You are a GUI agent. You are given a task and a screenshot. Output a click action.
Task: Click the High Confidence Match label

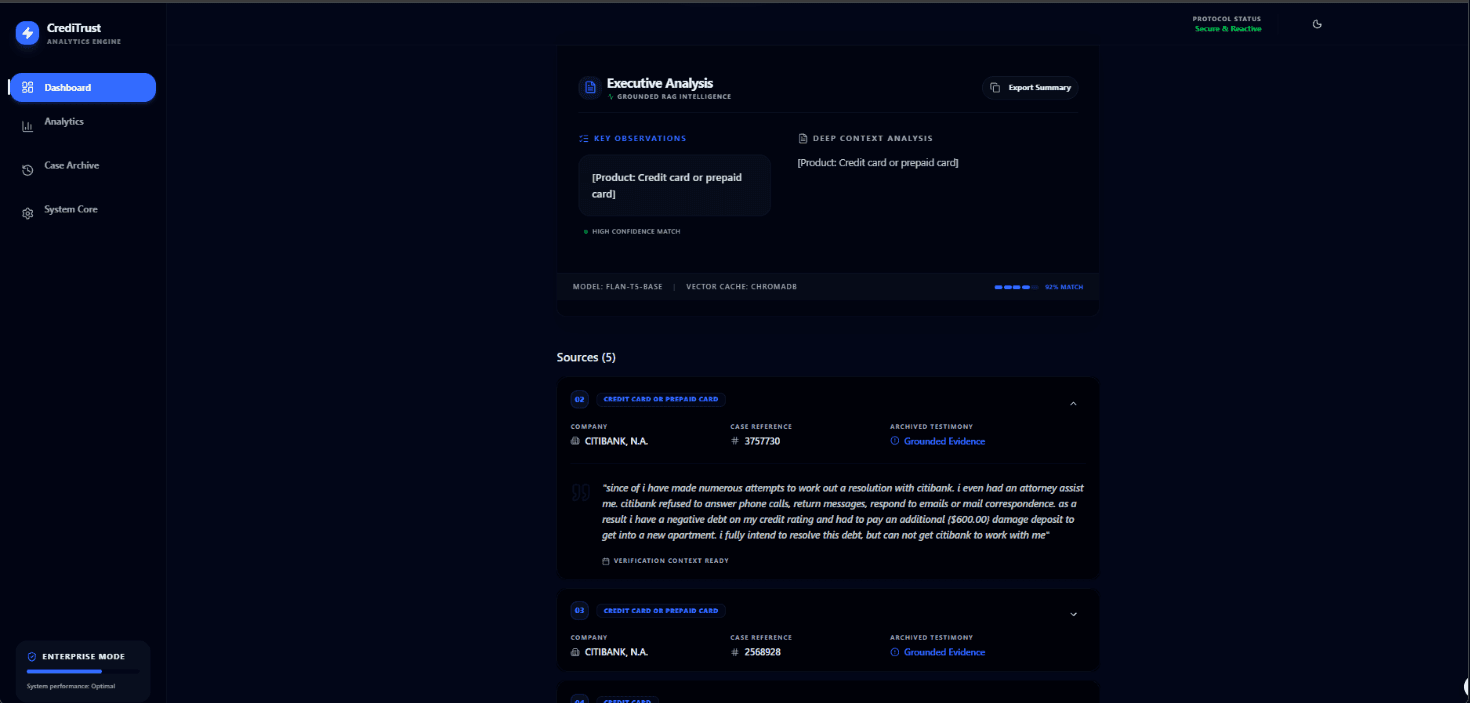click(636, 231)
